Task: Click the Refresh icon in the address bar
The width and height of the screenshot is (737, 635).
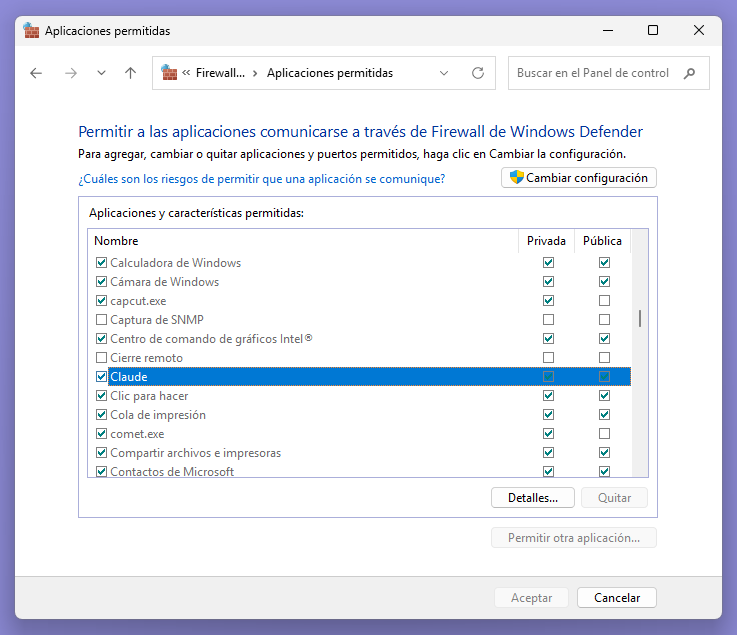Action: click(477, 73)
